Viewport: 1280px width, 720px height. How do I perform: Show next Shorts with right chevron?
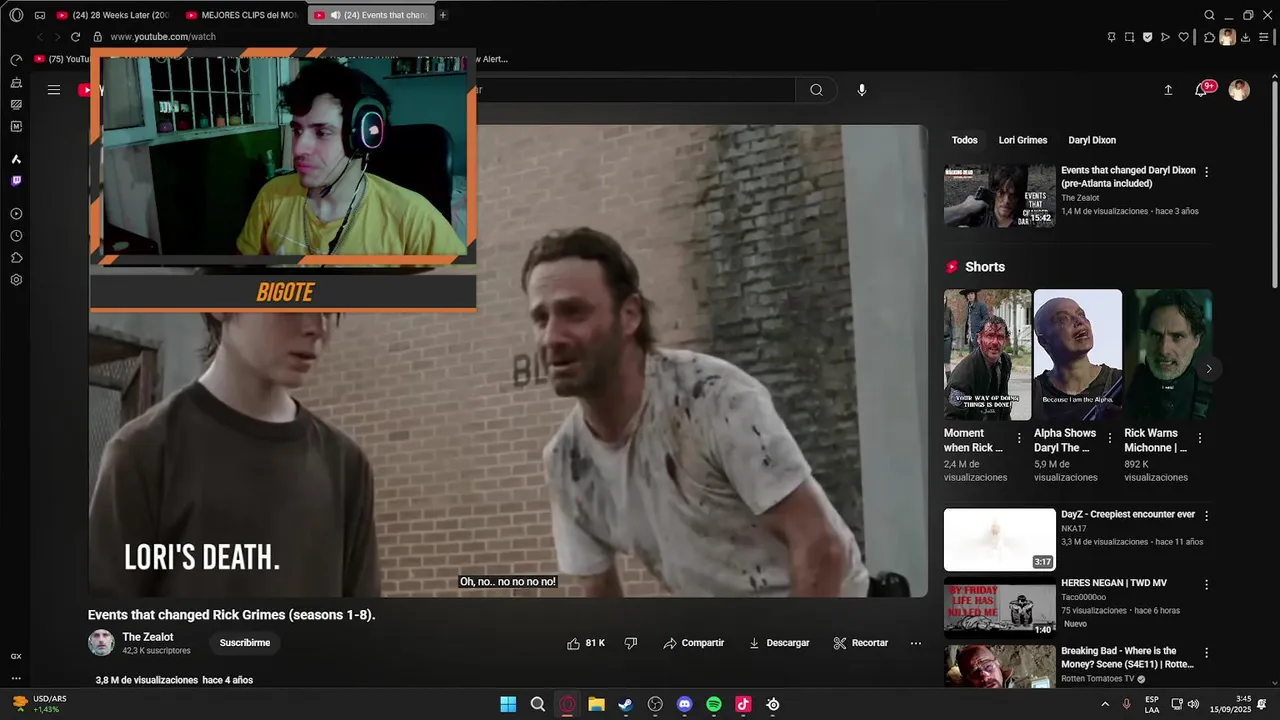click(1208, 368)
